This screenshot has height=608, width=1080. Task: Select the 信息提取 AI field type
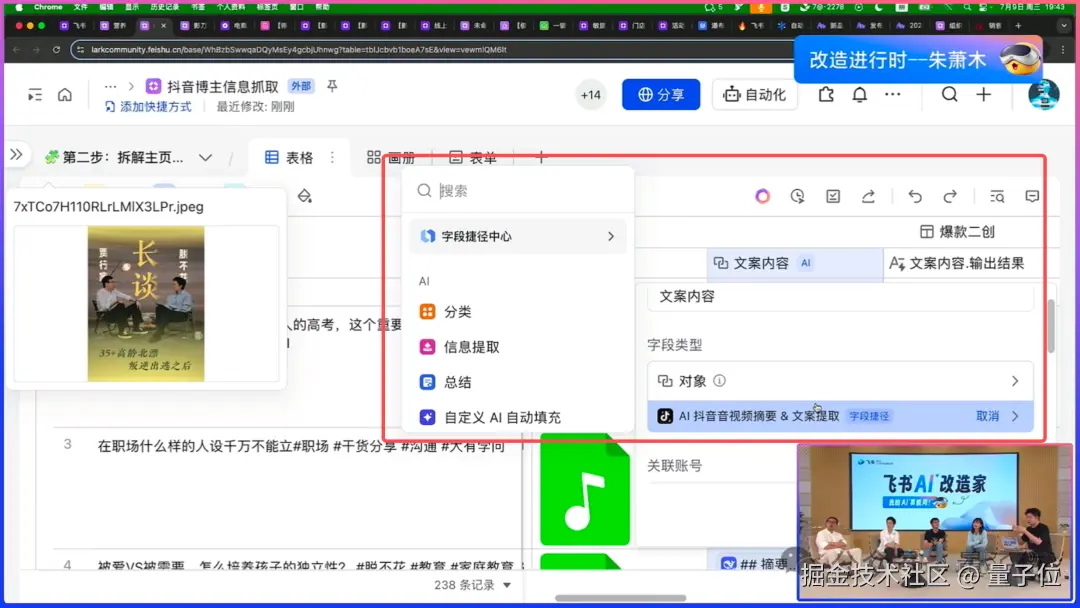[x=518, y=346]
